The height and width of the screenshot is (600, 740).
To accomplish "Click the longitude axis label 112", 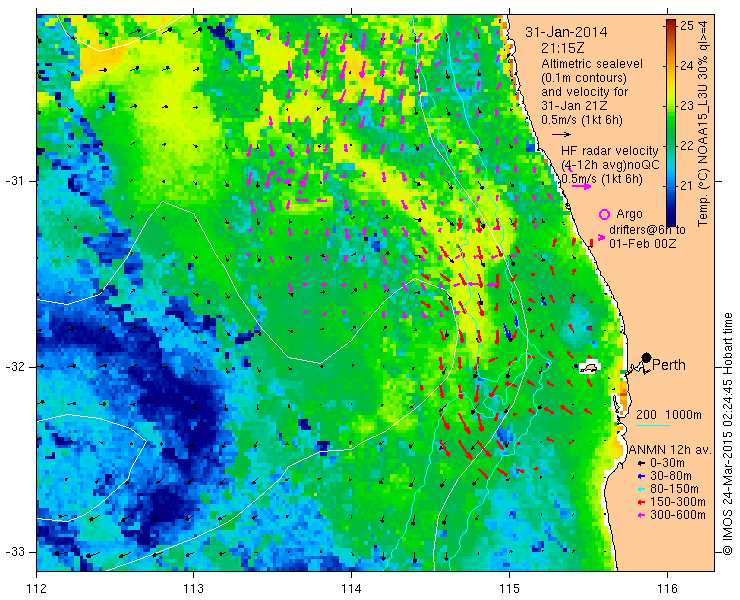I will 37,589.
